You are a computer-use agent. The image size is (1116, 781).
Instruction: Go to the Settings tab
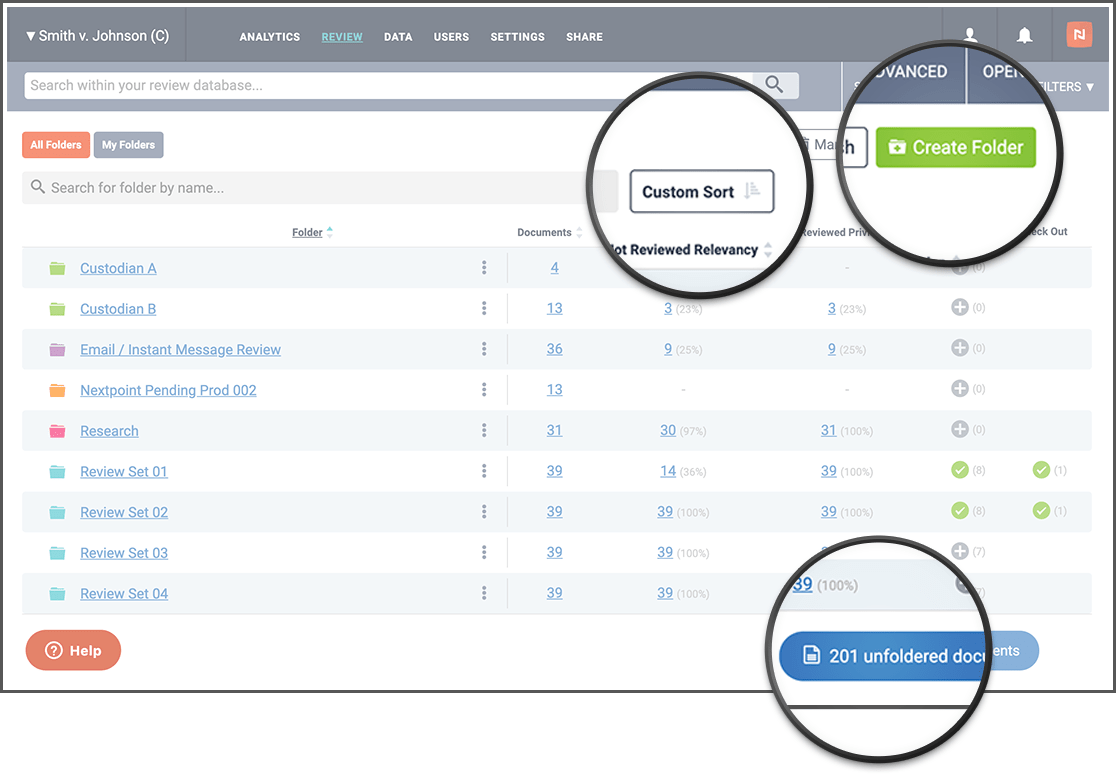[517, 37]
